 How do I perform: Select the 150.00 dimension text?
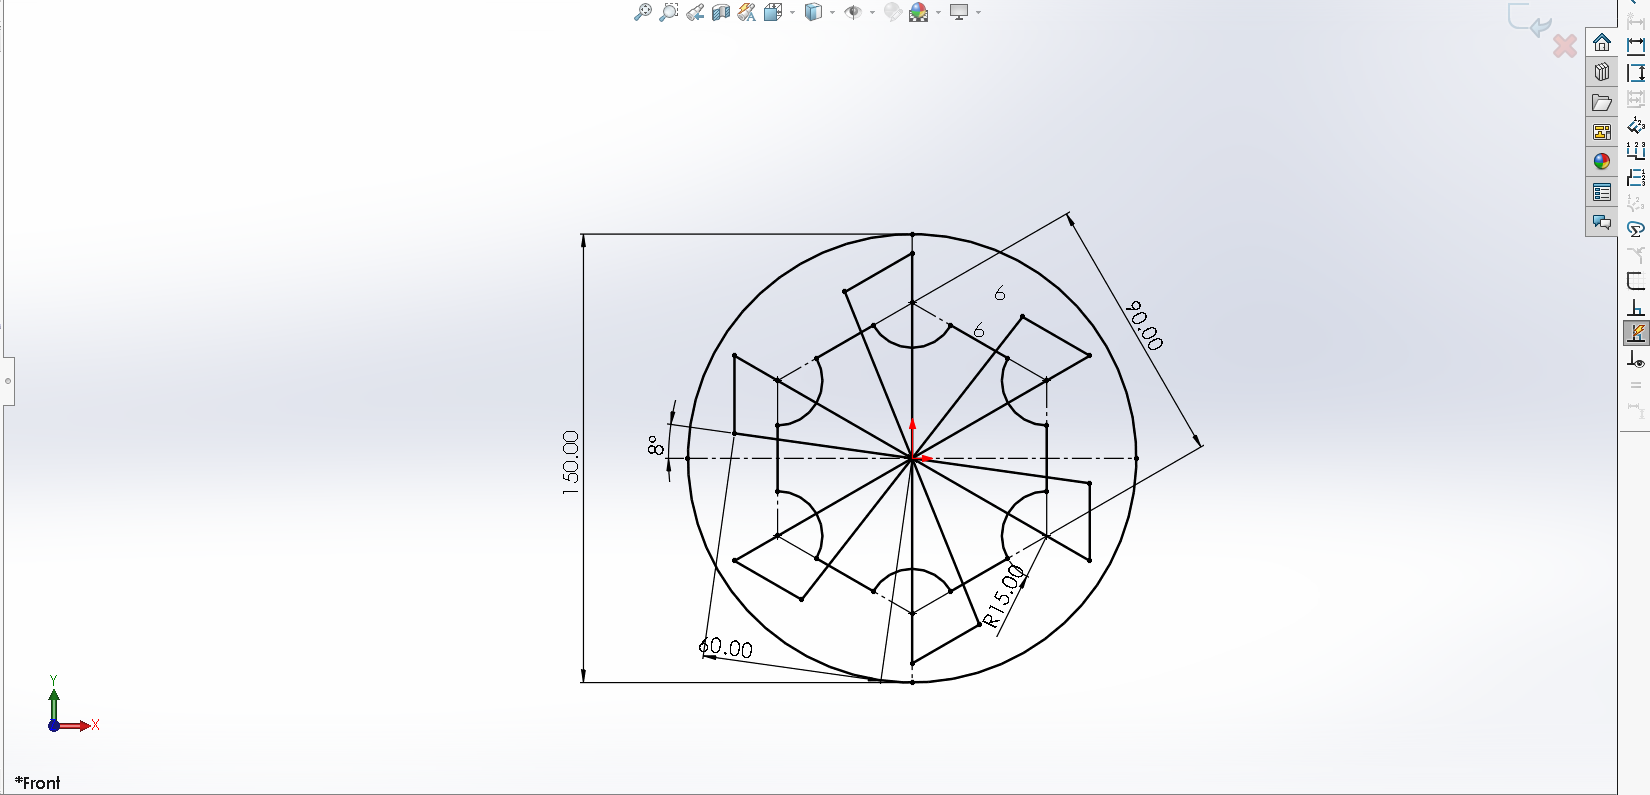pos(570,462)
